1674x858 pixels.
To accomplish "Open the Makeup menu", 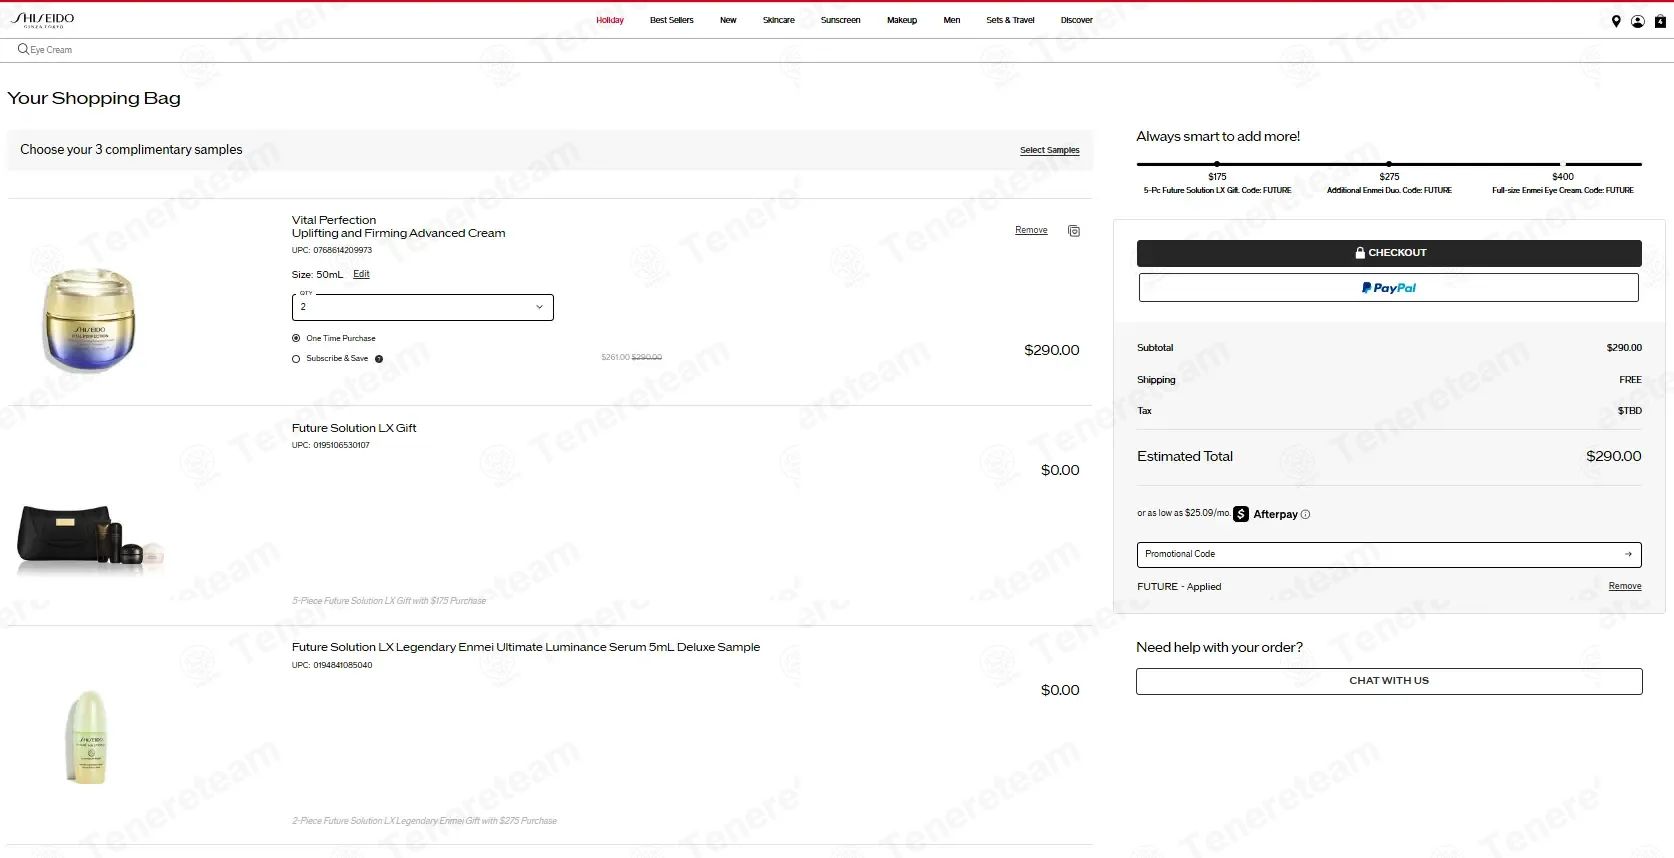I will click(x=902, y=20).
